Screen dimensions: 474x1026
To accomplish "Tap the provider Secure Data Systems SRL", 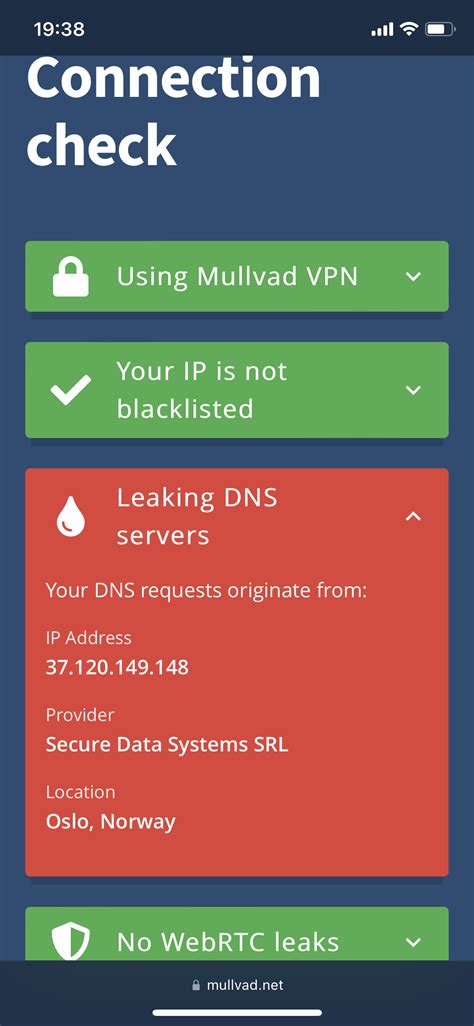I will click(167, 745).
